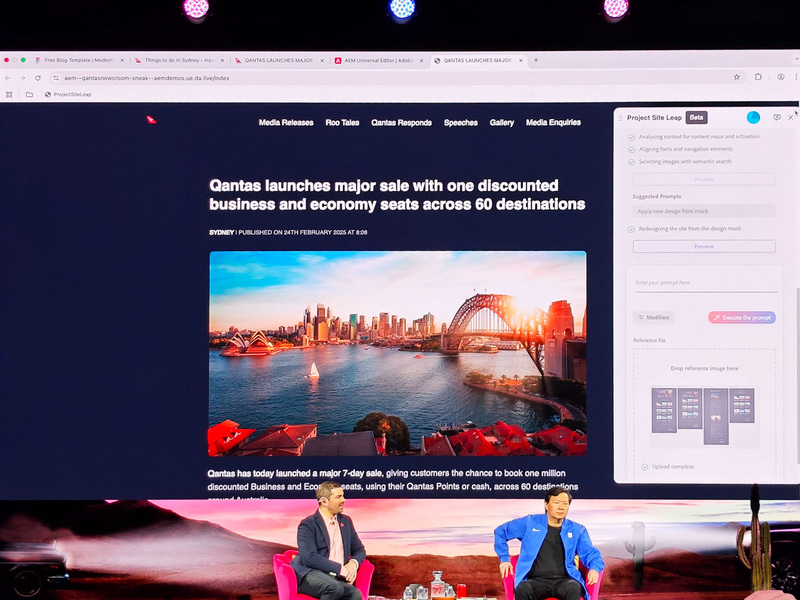
Task: Switch to Things to do in Sydney tab
Action: 179,60
